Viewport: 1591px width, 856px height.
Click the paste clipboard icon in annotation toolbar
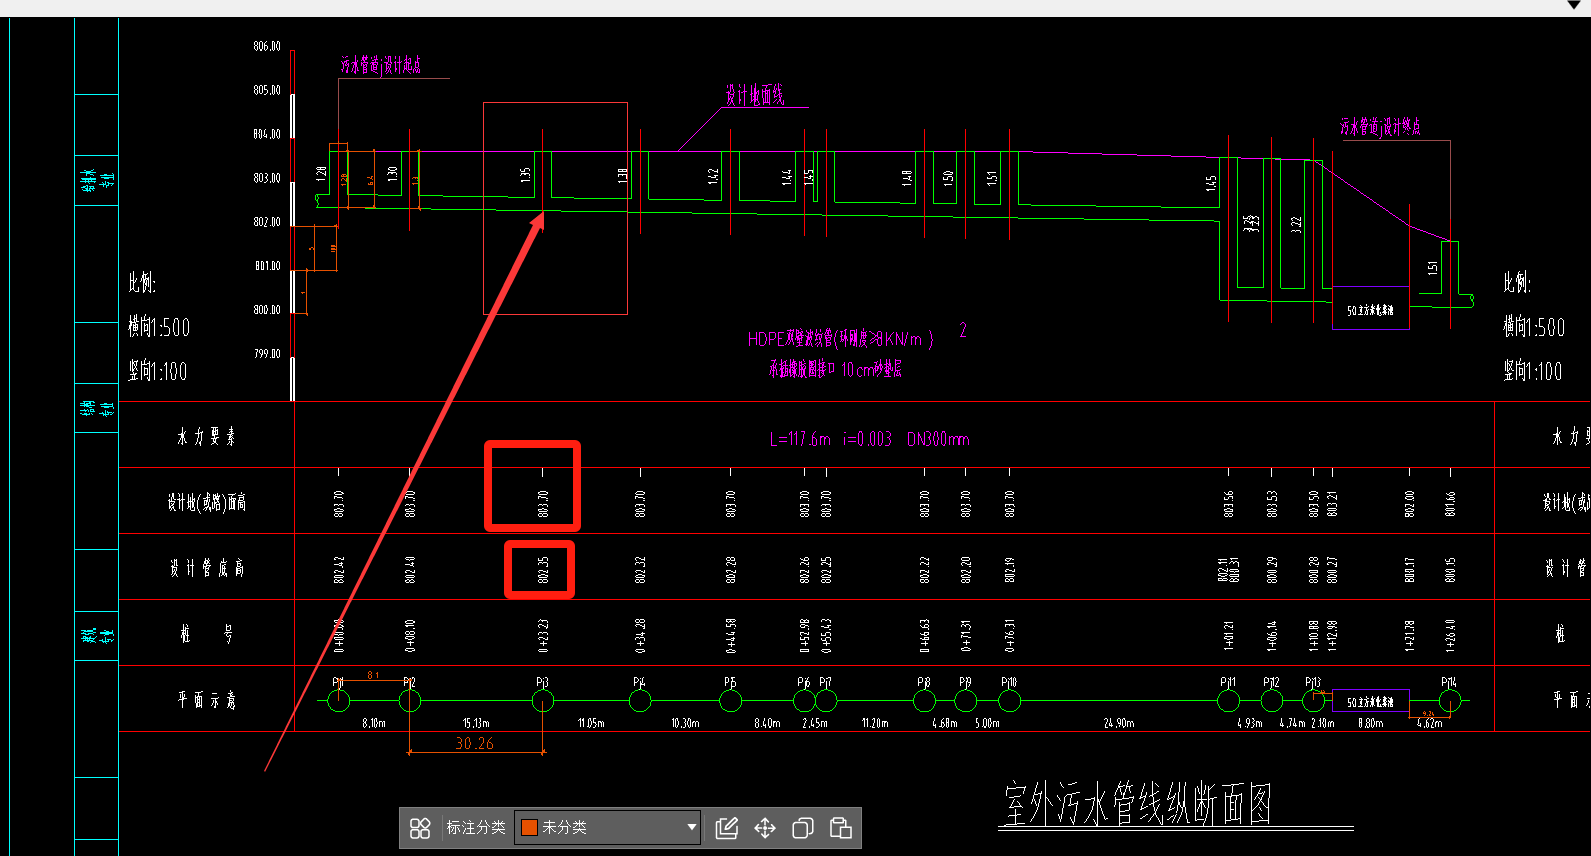[840, 828]
